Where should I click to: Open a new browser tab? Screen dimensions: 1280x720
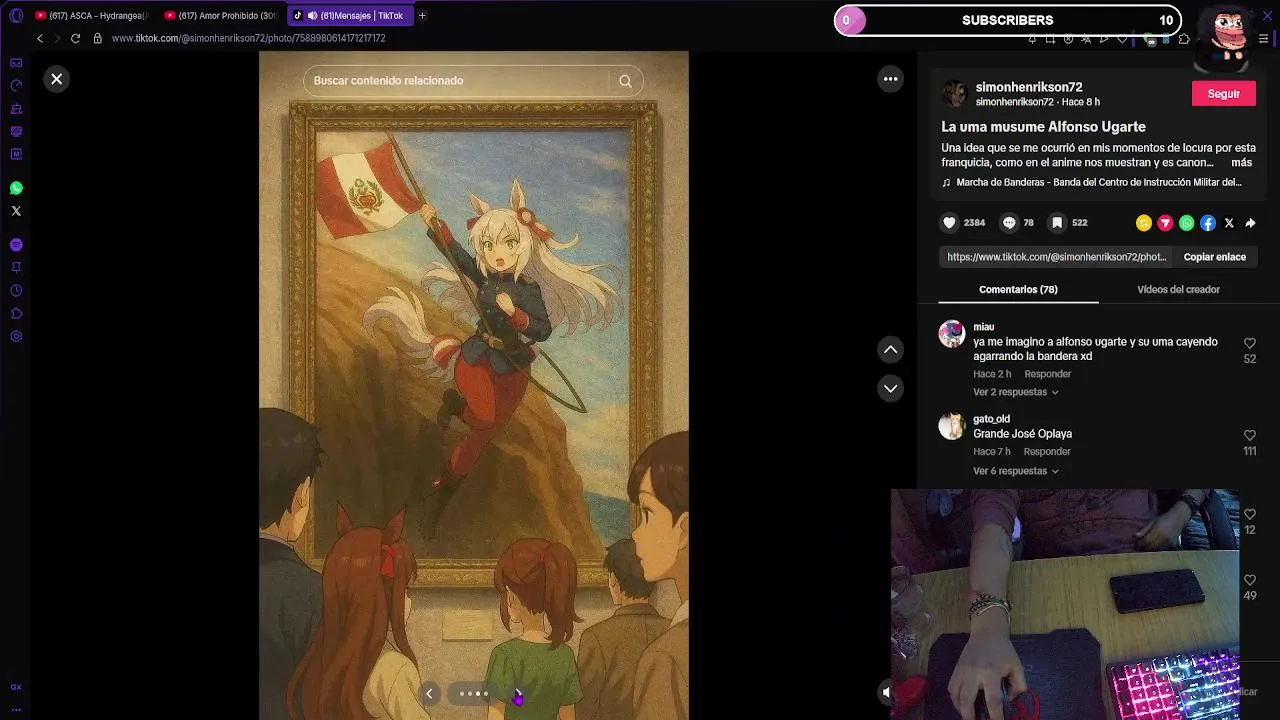coord(422,16)
